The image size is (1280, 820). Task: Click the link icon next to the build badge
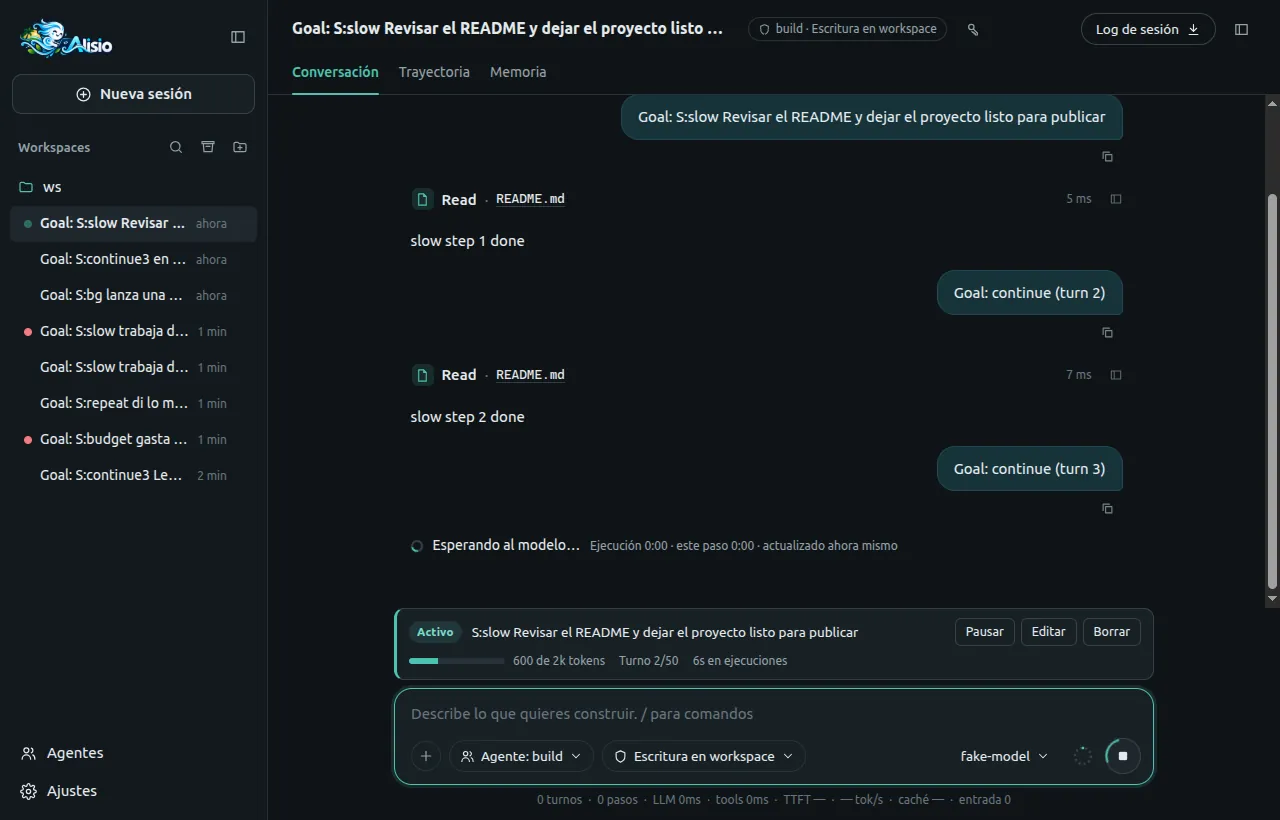pos(973,30)
